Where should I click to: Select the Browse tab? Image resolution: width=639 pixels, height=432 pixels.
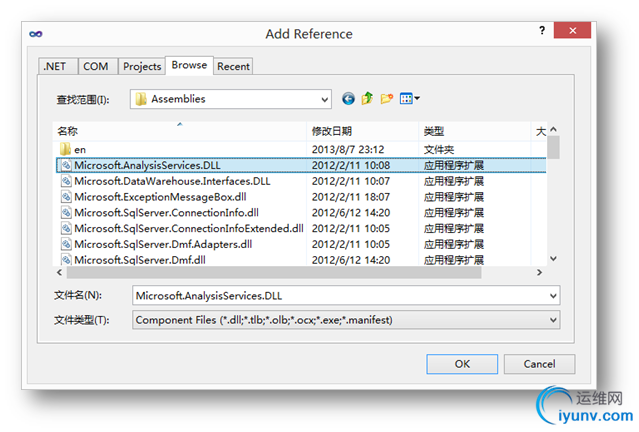coord(189,65)
